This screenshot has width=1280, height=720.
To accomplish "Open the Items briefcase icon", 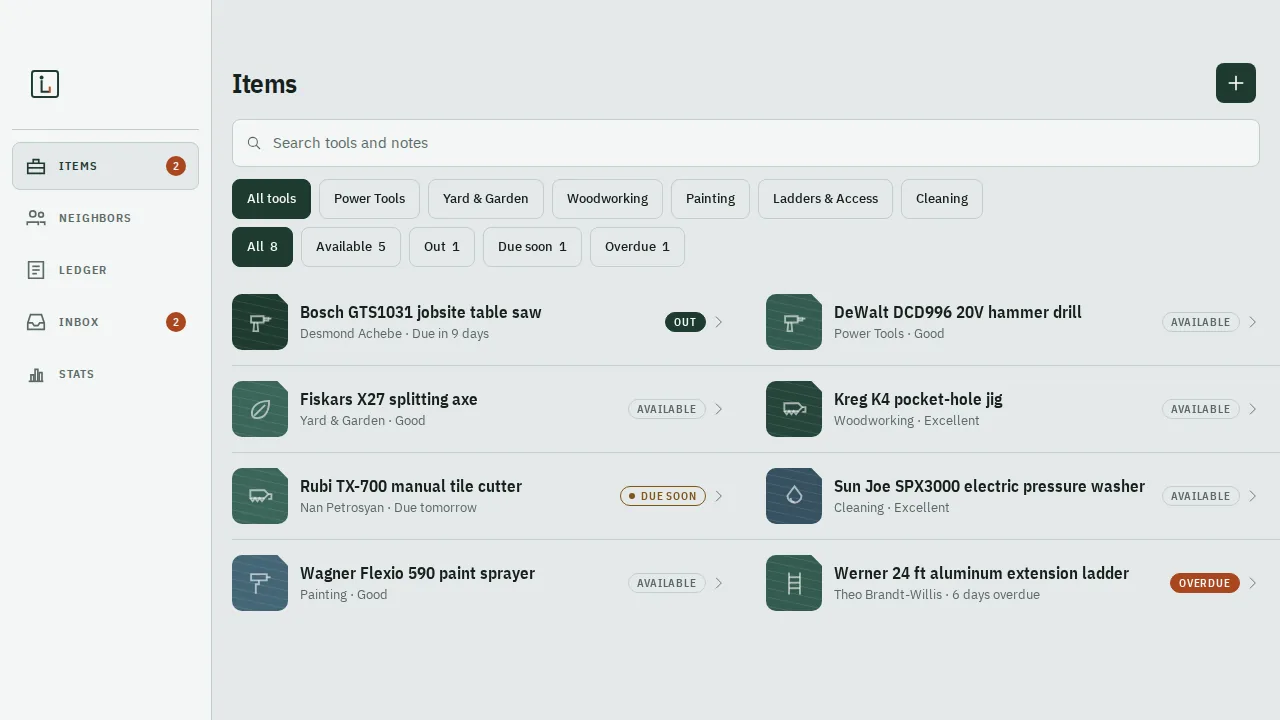I will (36, 166).
